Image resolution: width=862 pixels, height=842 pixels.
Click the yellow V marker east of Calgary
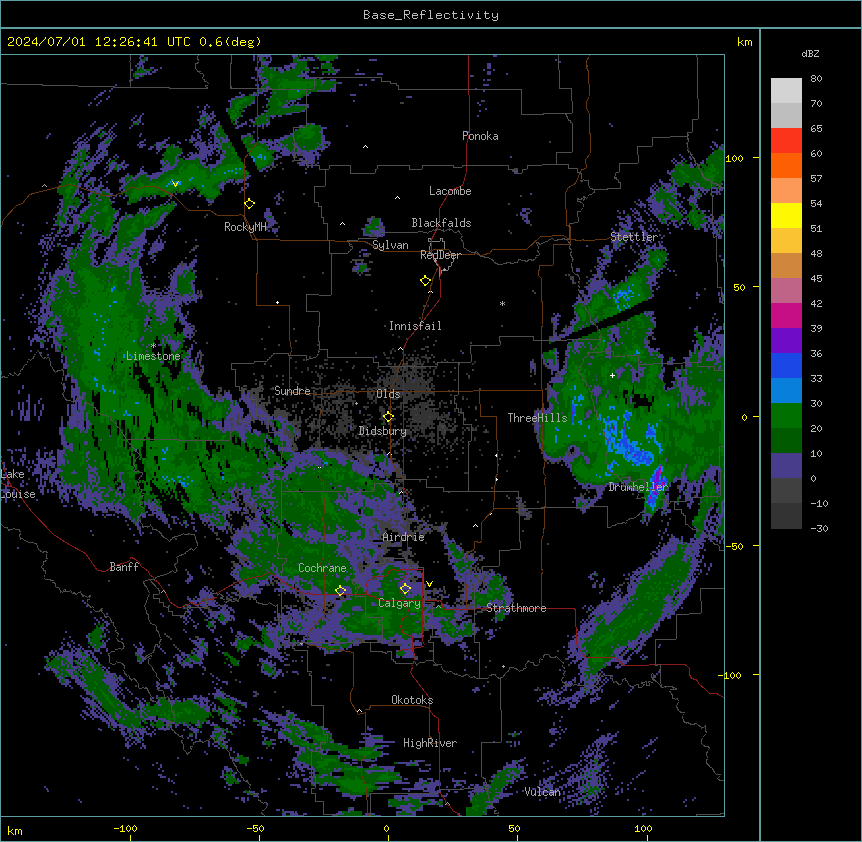tap(429, 584)
